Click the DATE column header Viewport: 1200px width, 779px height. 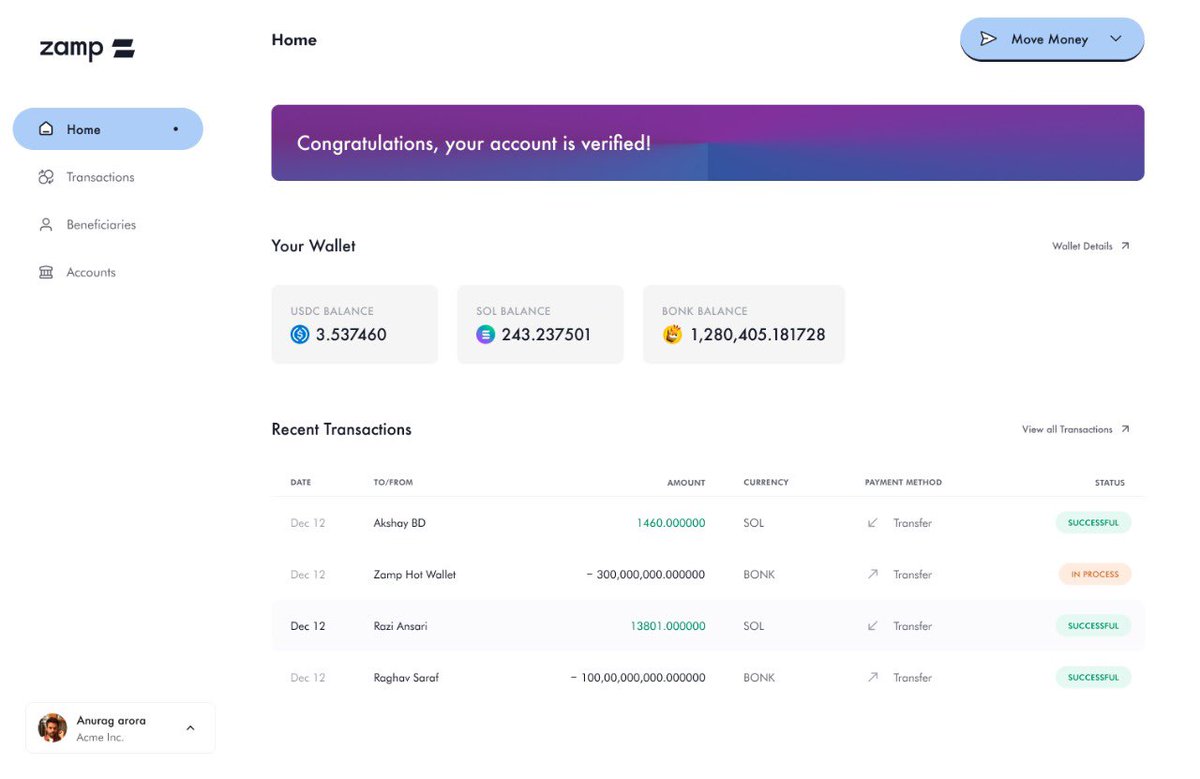[x=301, y=482]
